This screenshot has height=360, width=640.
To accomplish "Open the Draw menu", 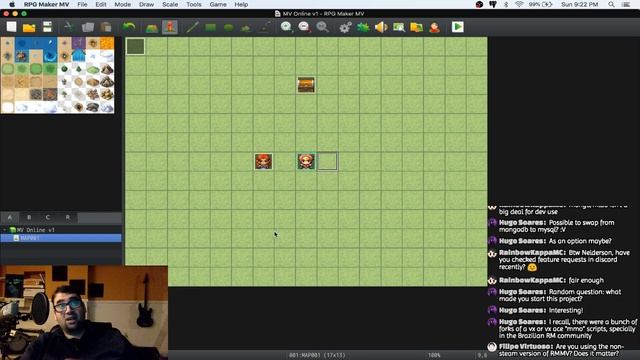I will pos(146,4).
